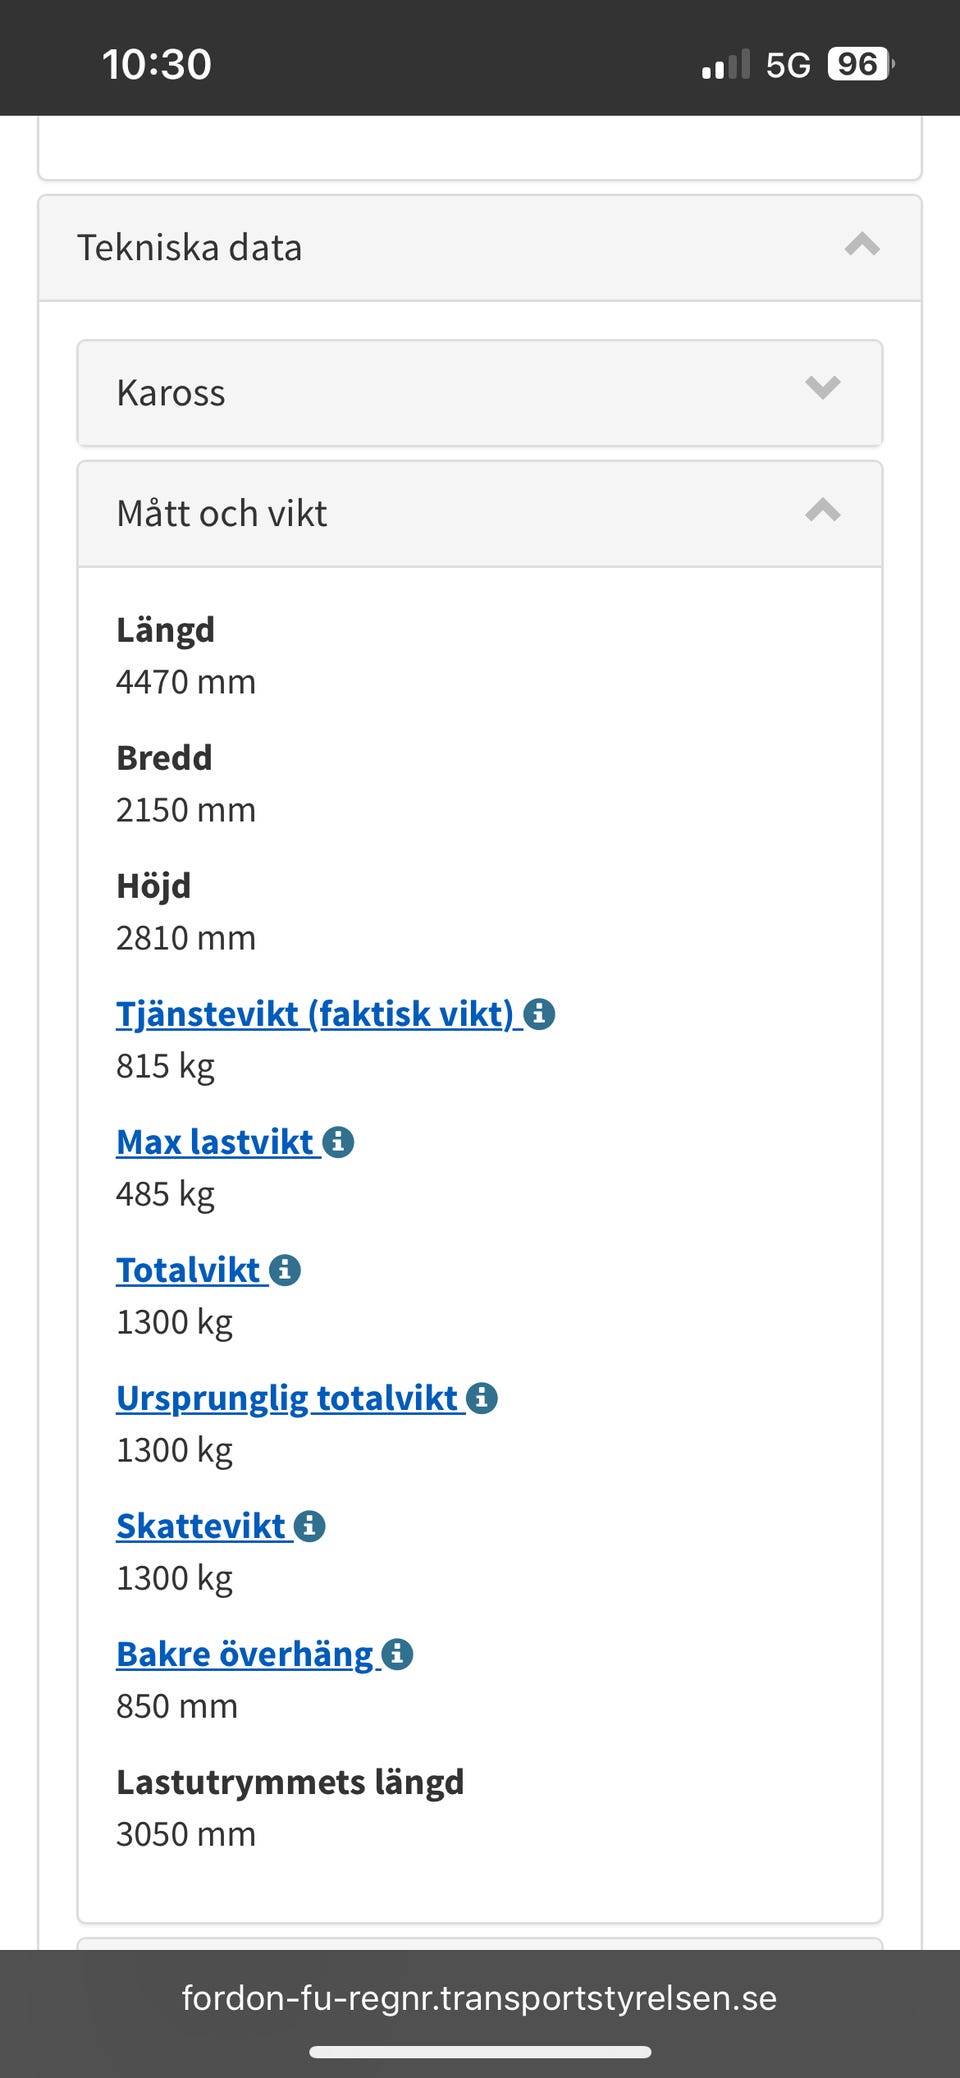Expand the Kaross section chevron

(x=822, y=388)
